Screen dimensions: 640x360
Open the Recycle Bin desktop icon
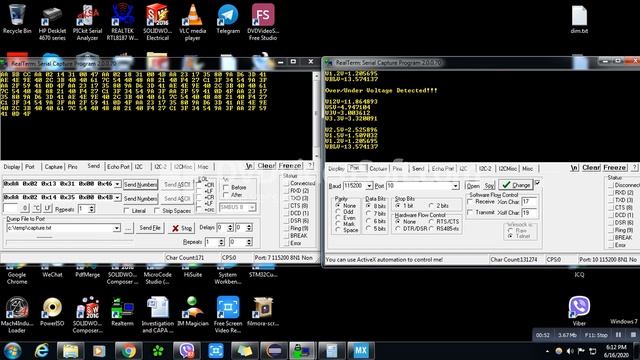17,20
